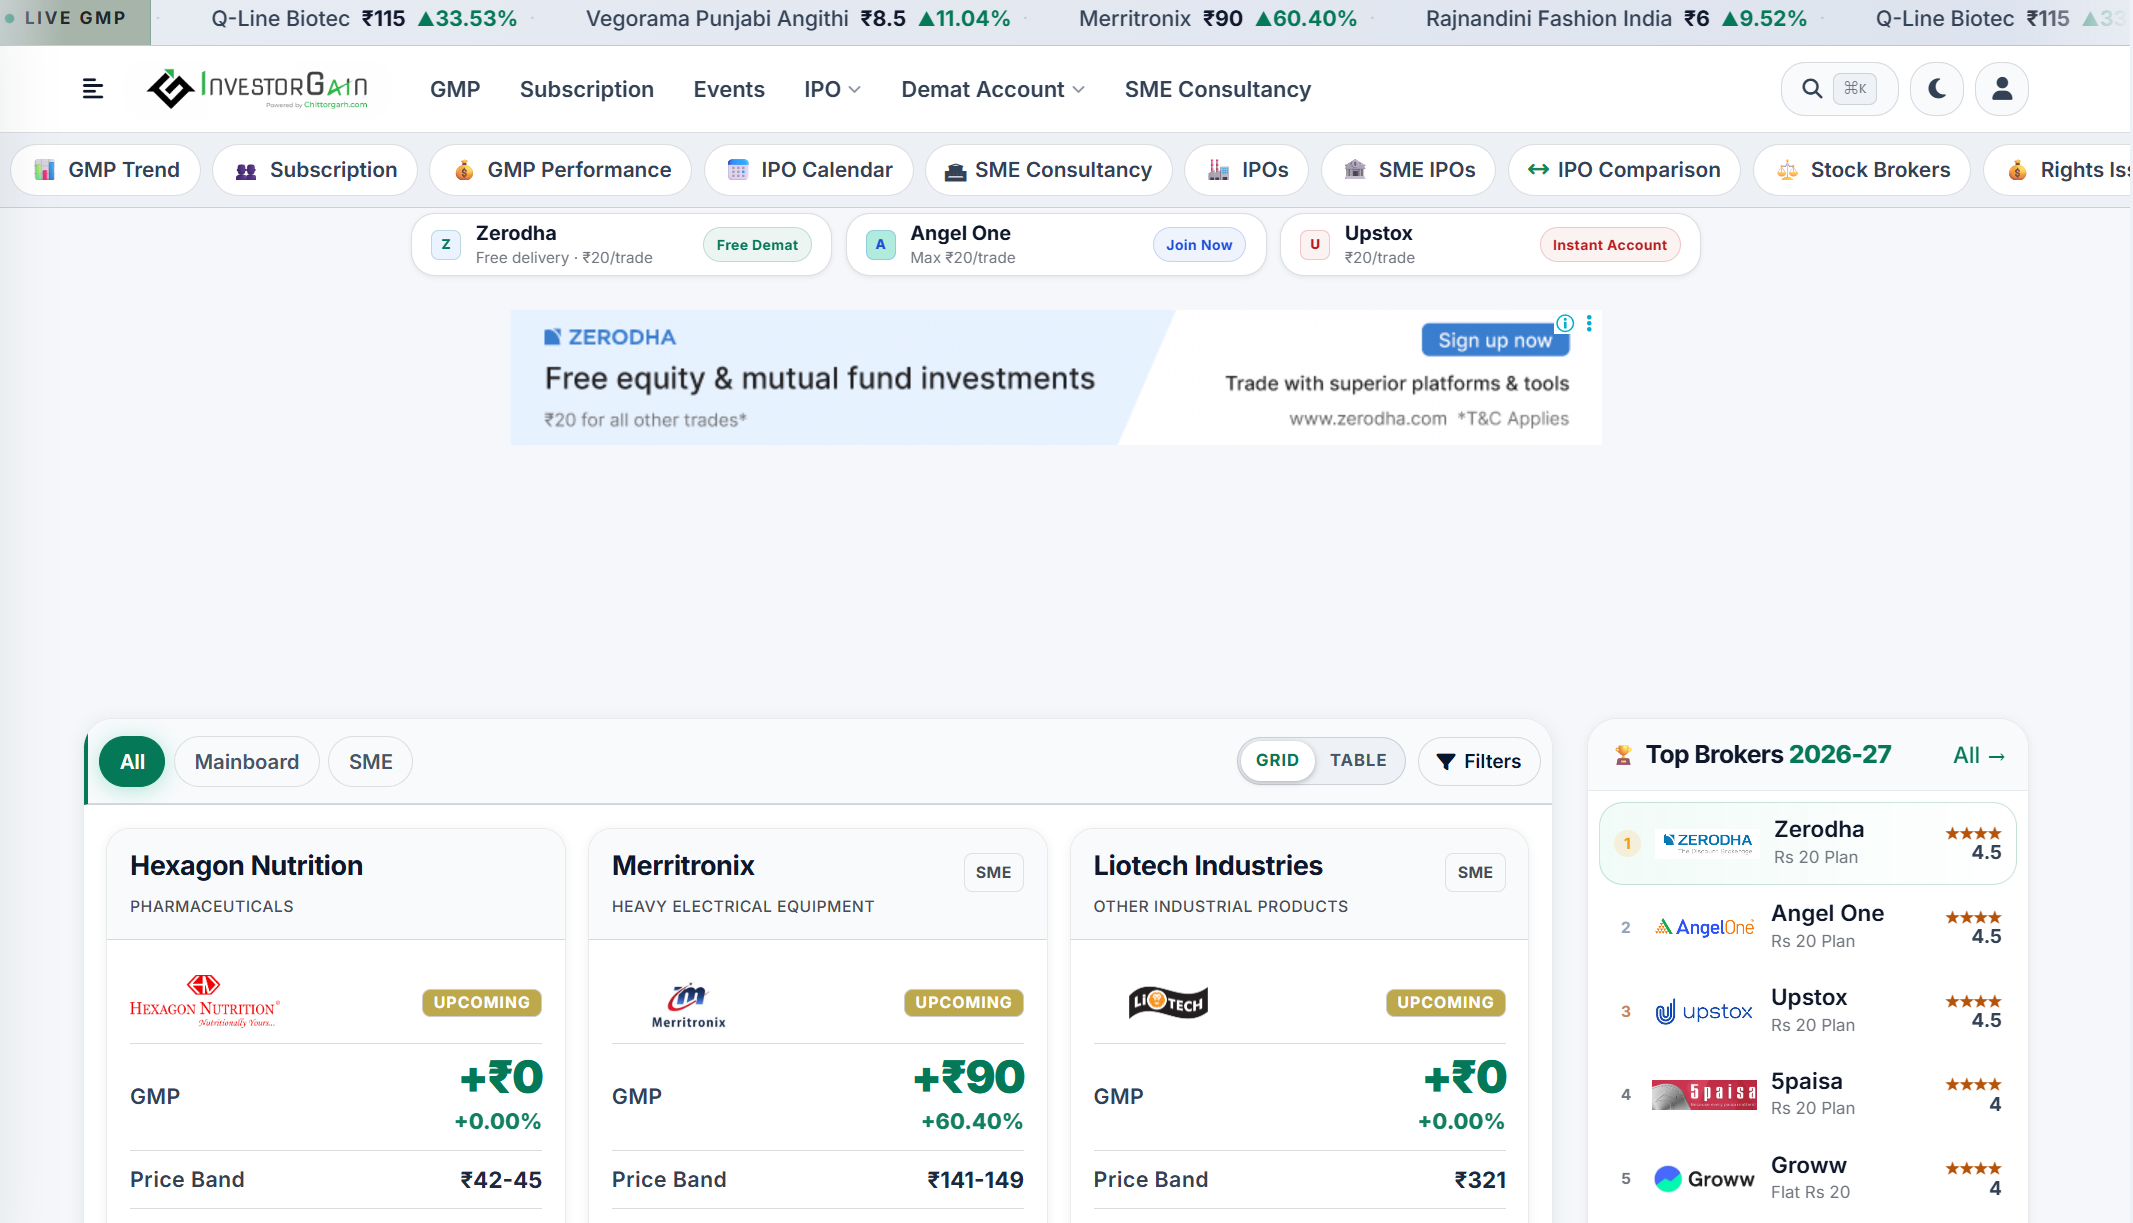Screen dimensions: 2133x1223
Task: Click the upstox broker logo in list
Action: click(1704, 1012)
